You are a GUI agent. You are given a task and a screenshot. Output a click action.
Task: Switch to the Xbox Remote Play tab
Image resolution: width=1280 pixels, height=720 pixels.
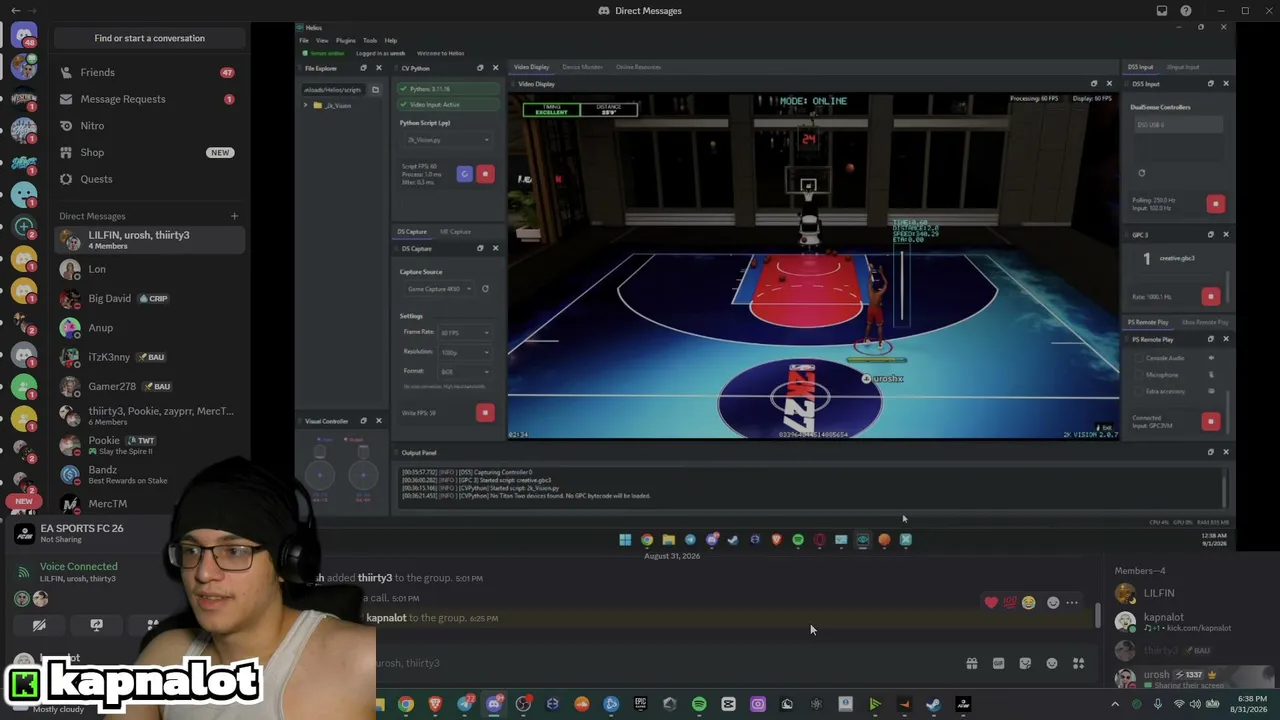[1205, 322]
